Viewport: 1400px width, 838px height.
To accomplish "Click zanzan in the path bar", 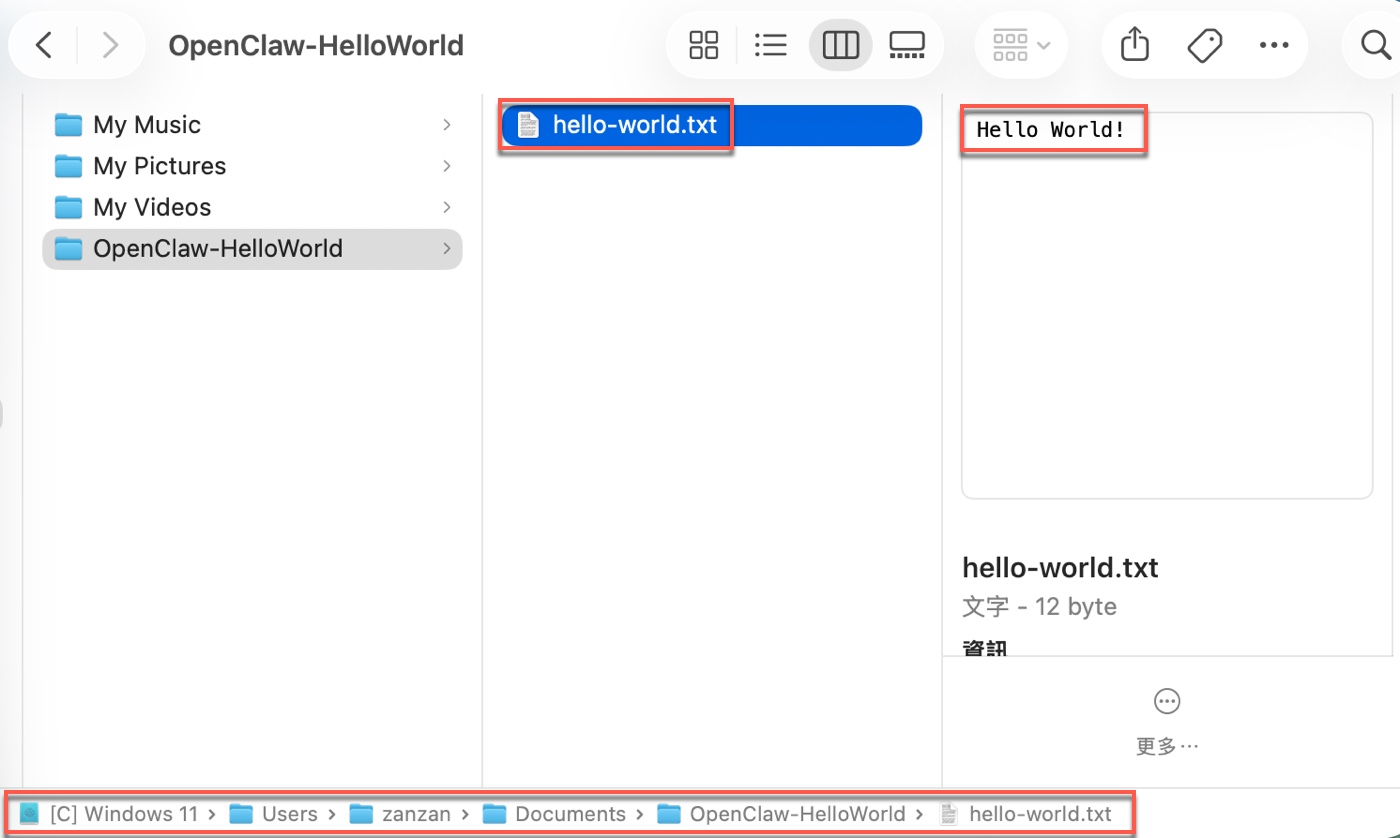I will [416, 814].
